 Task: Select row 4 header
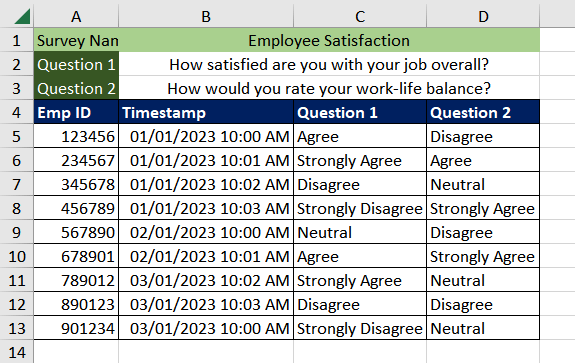[x=17, y=112]
